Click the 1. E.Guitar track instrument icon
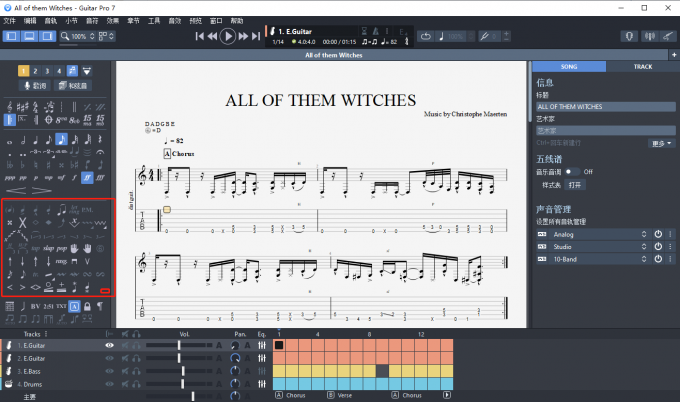Screen dimensions: 680x402 [x=9, y=345]
